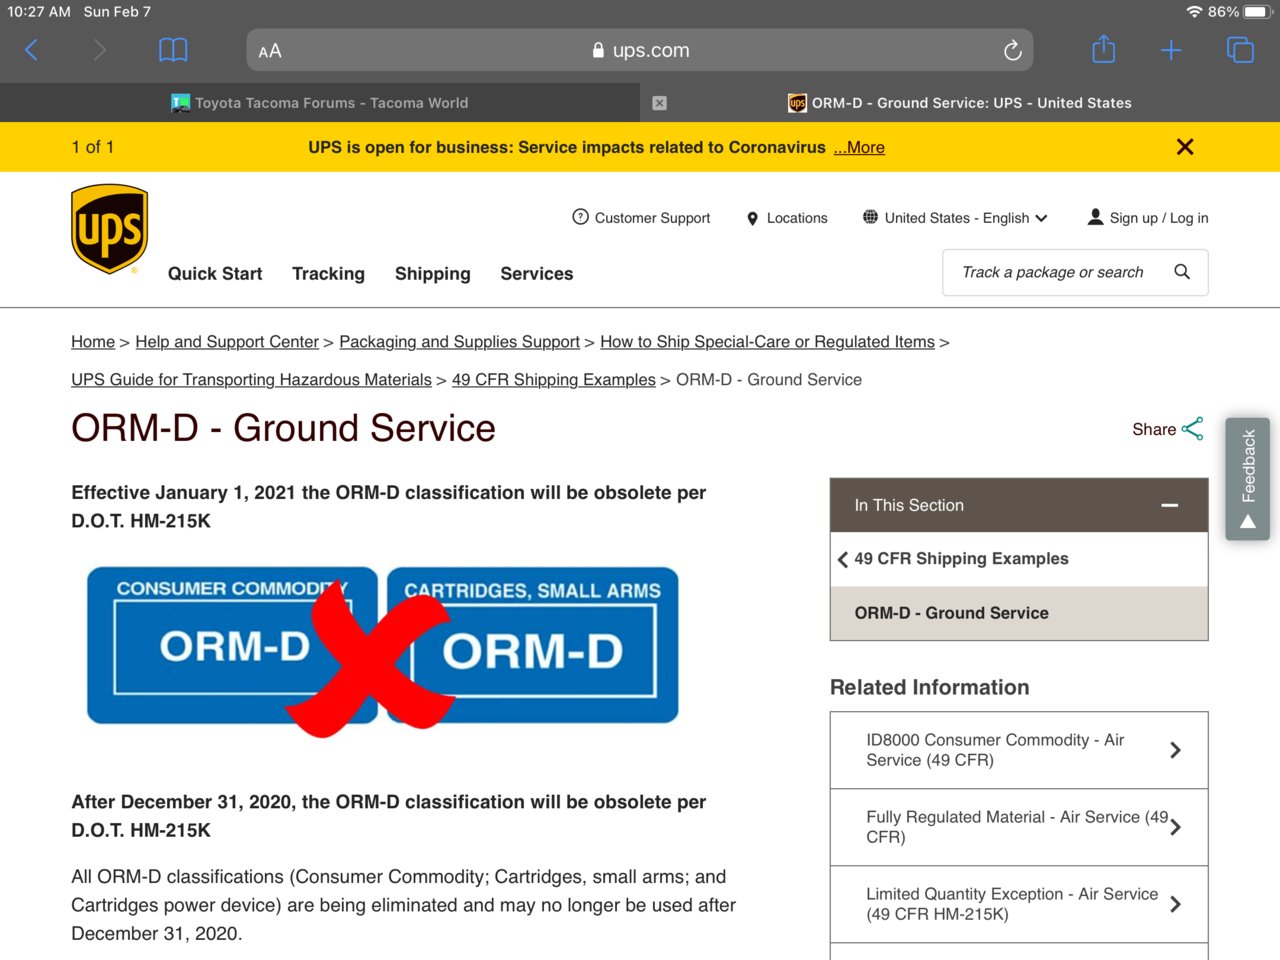
Task: Open How to Ship Special-Care breadcrumb
Action: [767, 342]
